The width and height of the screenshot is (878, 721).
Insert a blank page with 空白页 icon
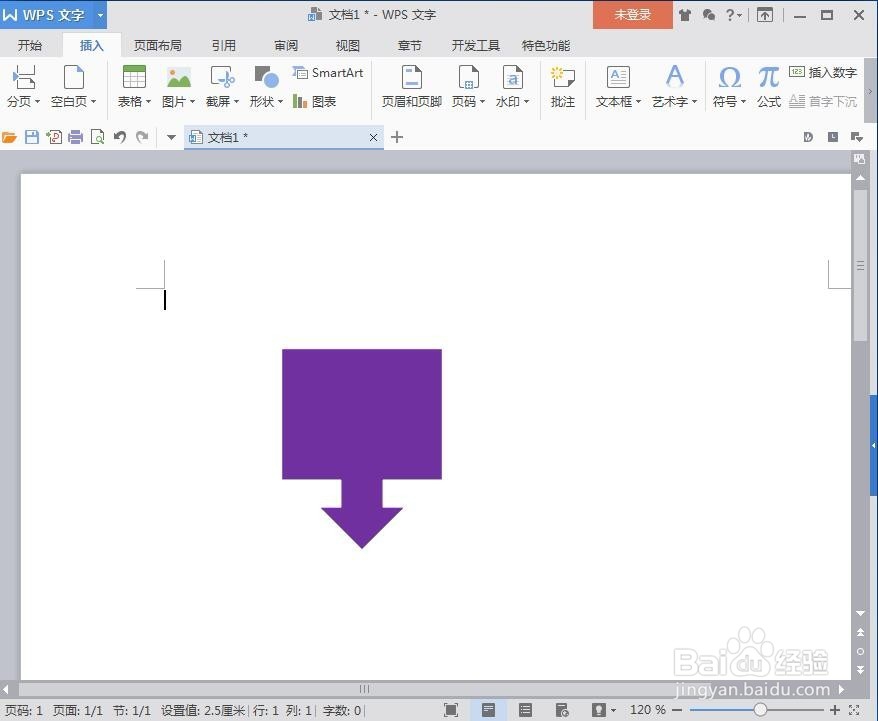point(73,77)
